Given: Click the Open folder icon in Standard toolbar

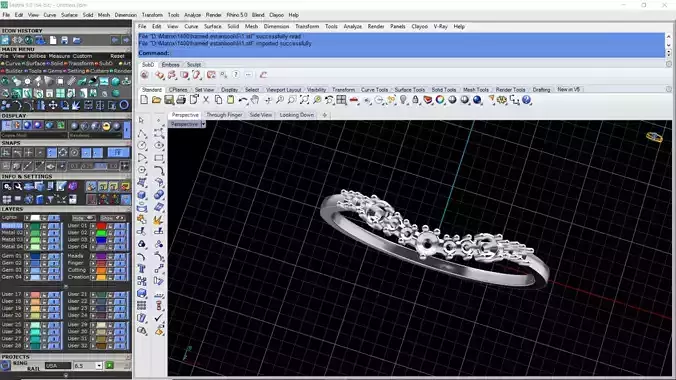Looking at the screenshot, I should 156,100.
